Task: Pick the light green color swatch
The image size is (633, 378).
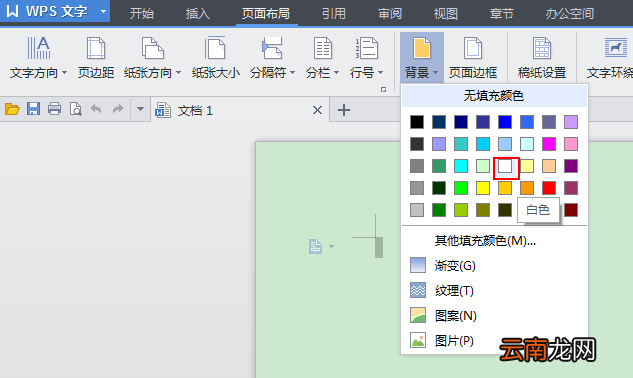Action: [x=483, y=166]
